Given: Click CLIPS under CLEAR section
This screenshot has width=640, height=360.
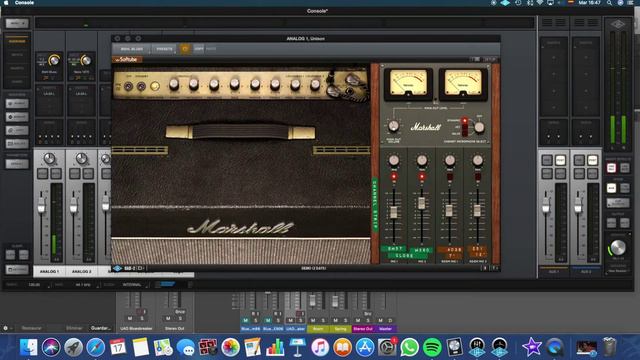Looking at the screenshot, I should [x=10, y=255].
